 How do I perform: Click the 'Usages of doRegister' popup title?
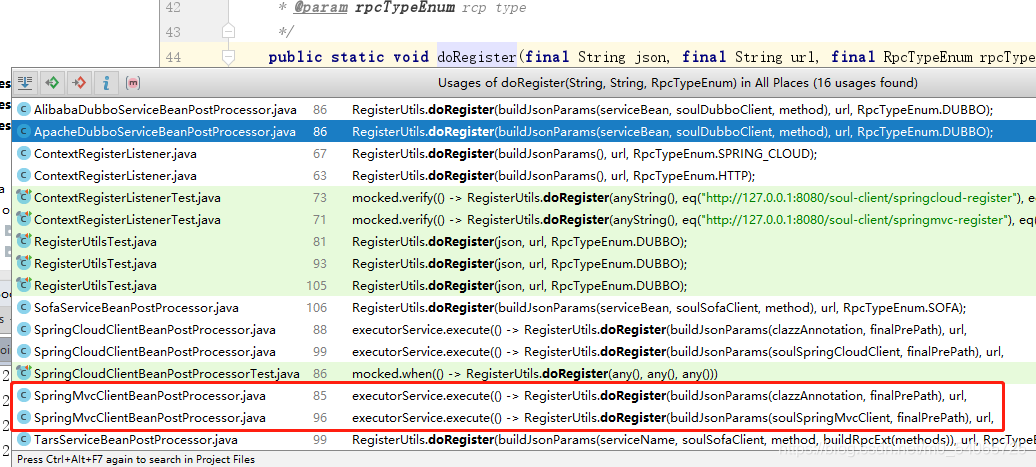click(x=677, y=83)
